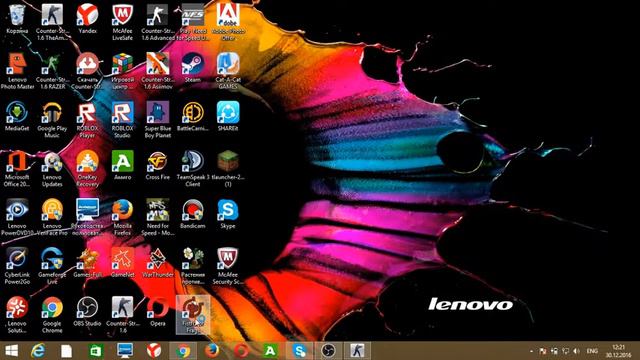Open the Lenovo Soluti... desktop shortcut
The width and height of the screenshot is (640, 360).
coord(17,315)
